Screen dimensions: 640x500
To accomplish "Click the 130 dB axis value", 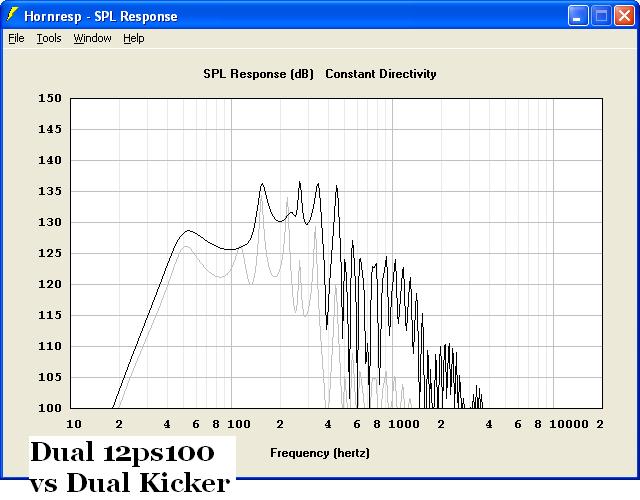I will (x=50, y=222).
